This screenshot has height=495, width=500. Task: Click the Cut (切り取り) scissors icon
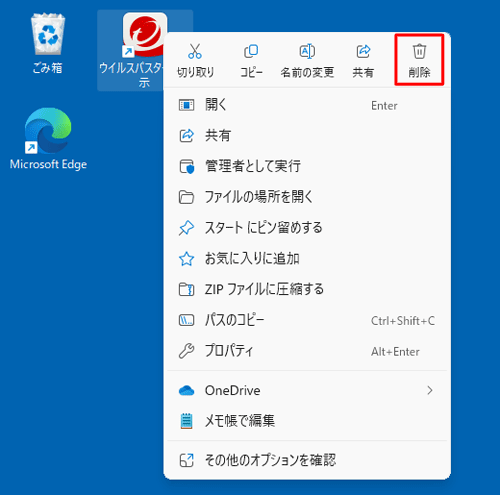point(195,52)
